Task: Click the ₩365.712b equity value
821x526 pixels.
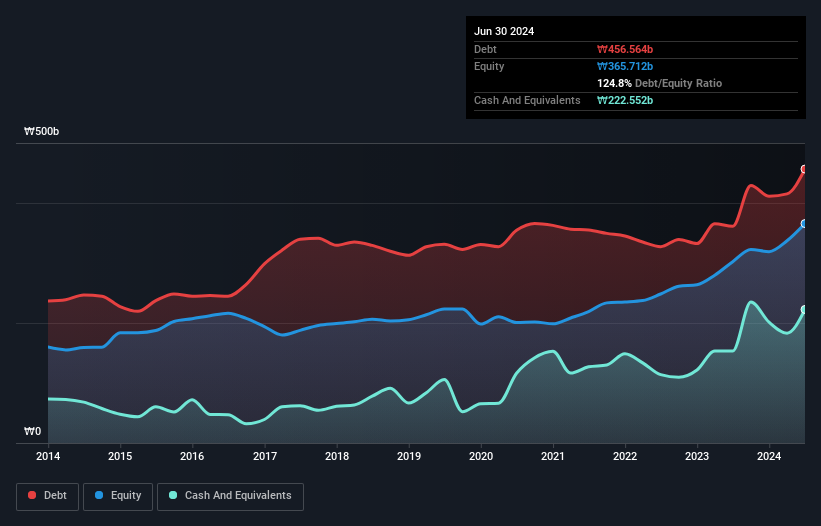Action: [x=625, y=66]
